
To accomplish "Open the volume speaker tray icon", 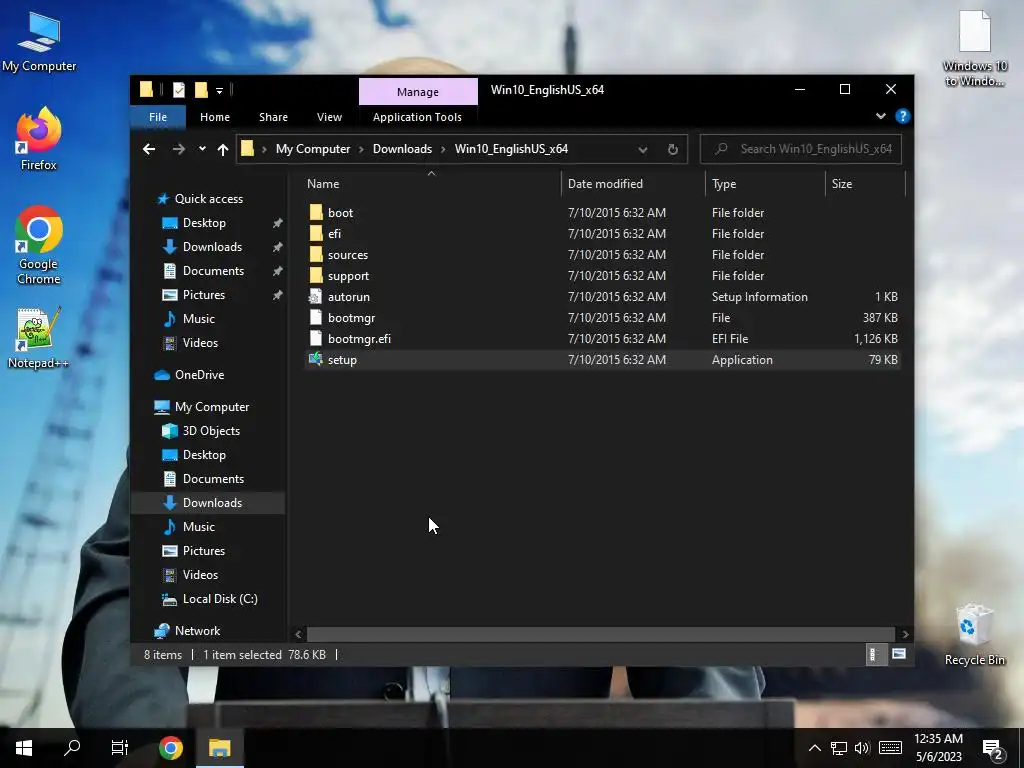I will [862, 748].
